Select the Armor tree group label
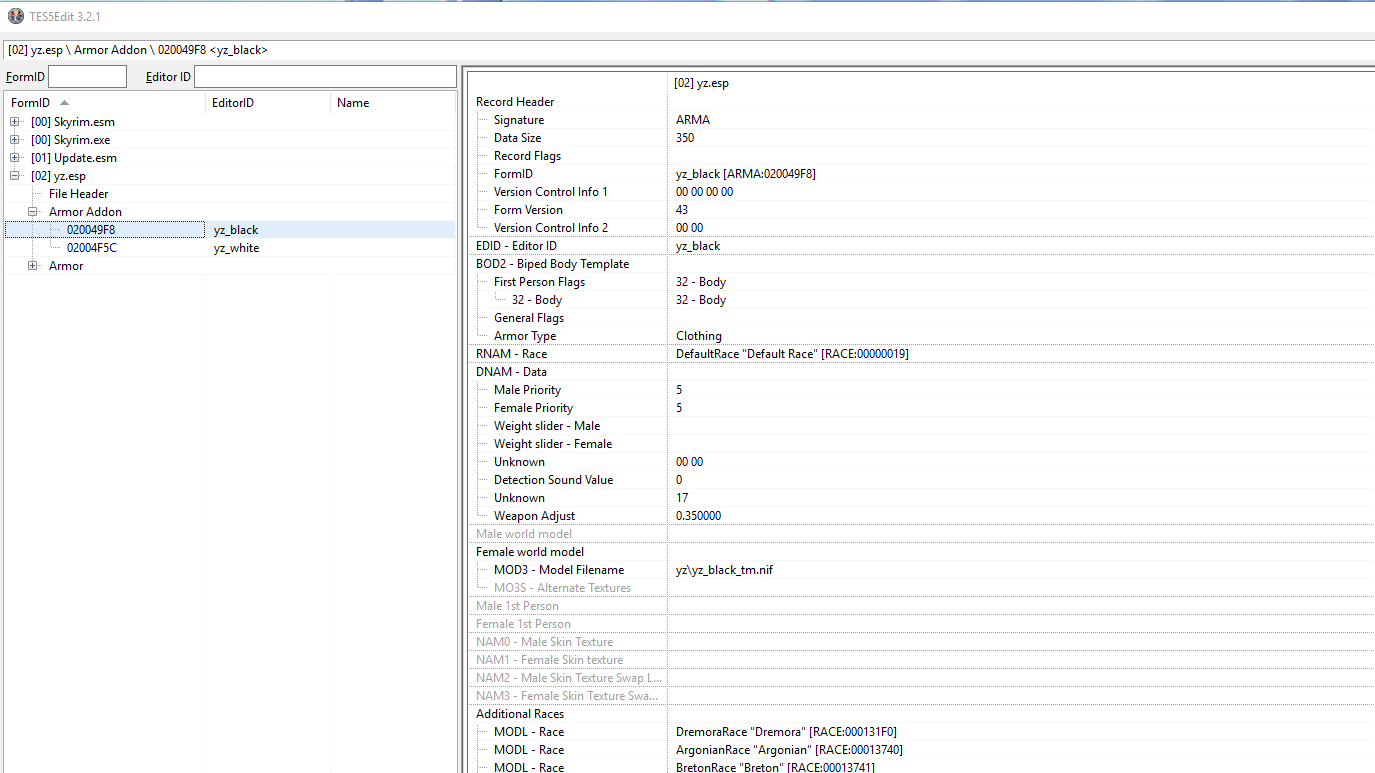This screenshot has width=1375, height=773. tap(66, 266)
